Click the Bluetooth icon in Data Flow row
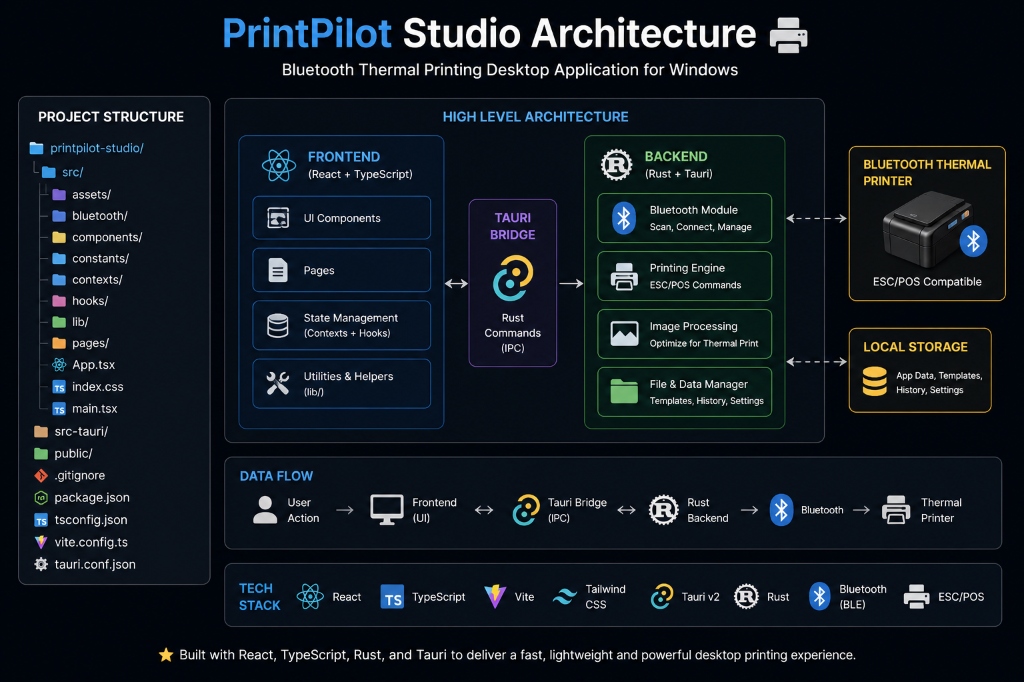 (x=781, y=510)
